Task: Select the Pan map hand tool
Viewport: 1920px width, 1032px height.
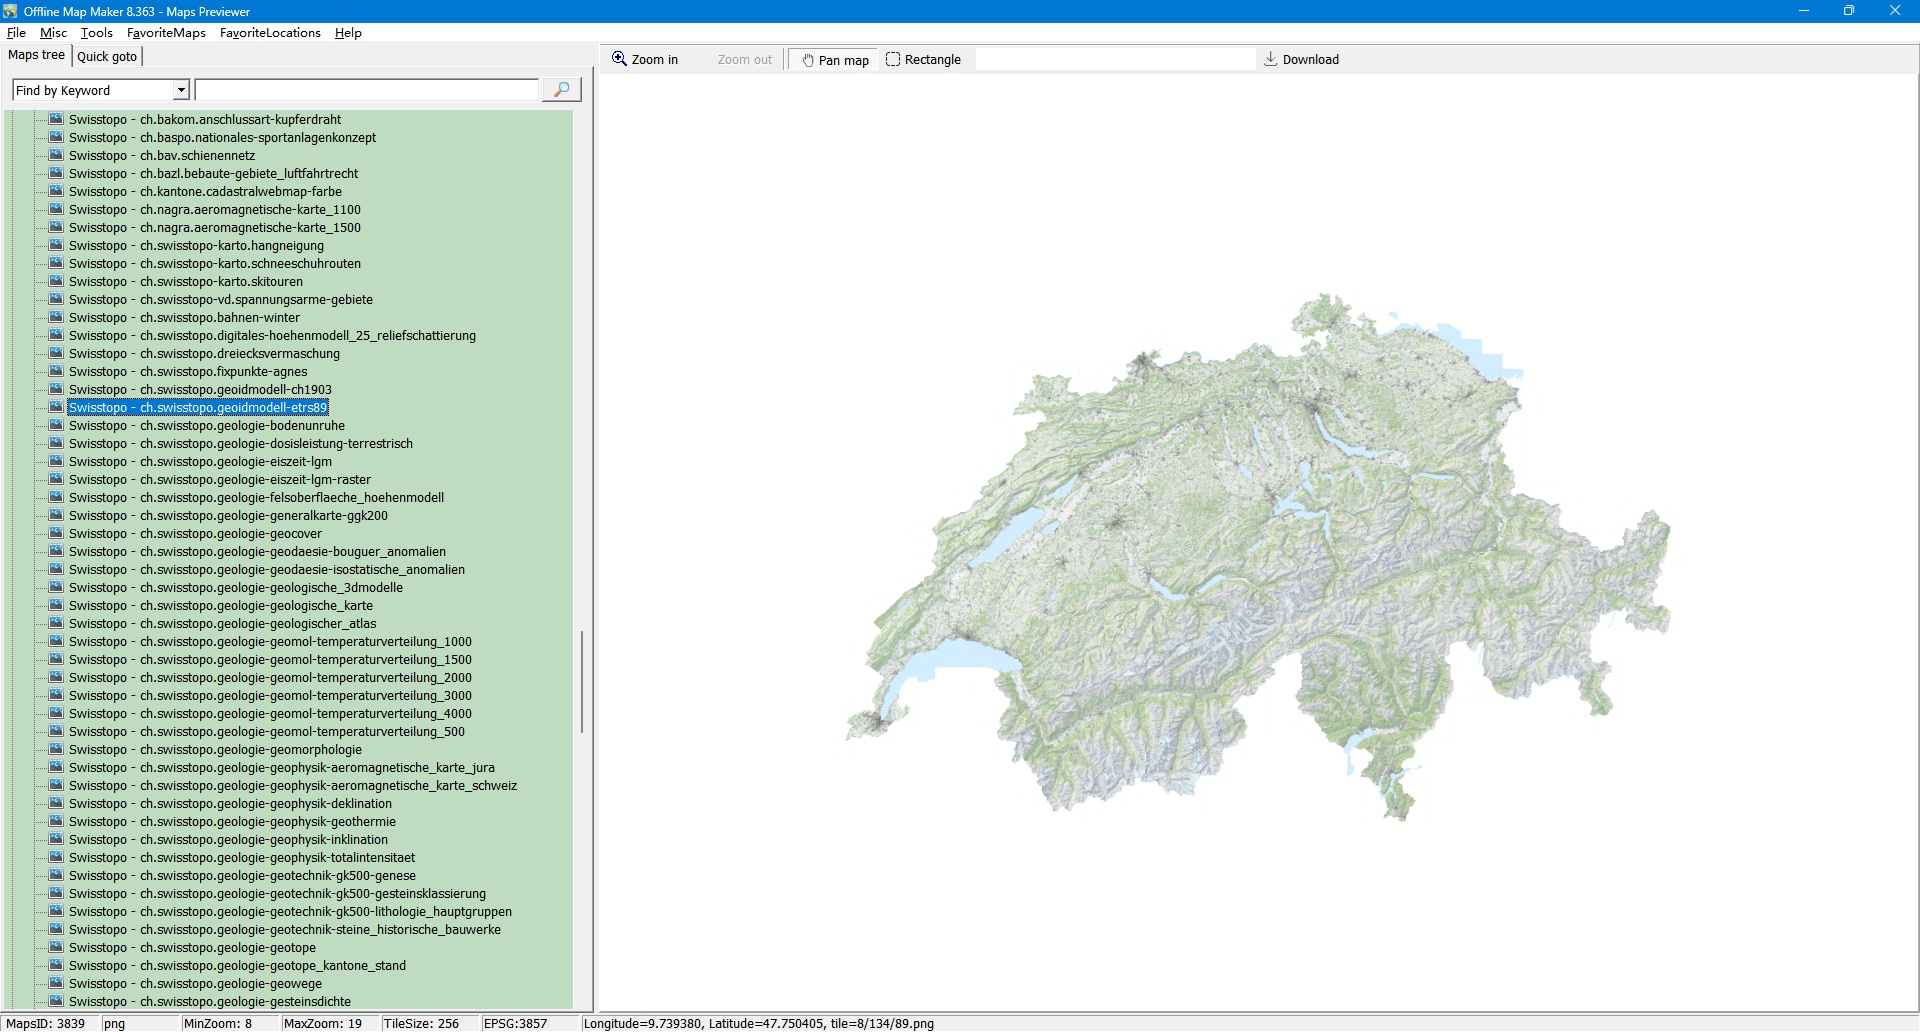Action: pos(834,60)
